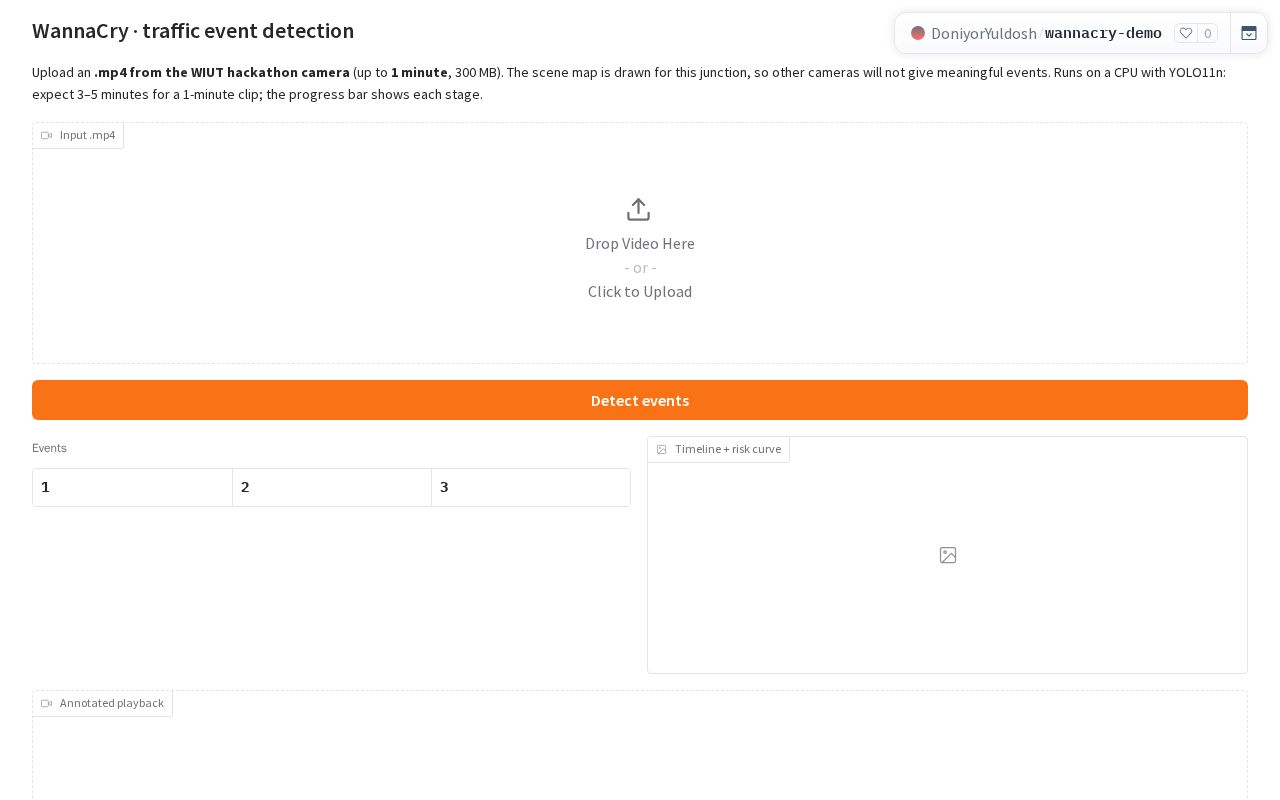1280x800 pixels.
Task: Click the bold '1 minute,' text
Action: pos(421,72)
